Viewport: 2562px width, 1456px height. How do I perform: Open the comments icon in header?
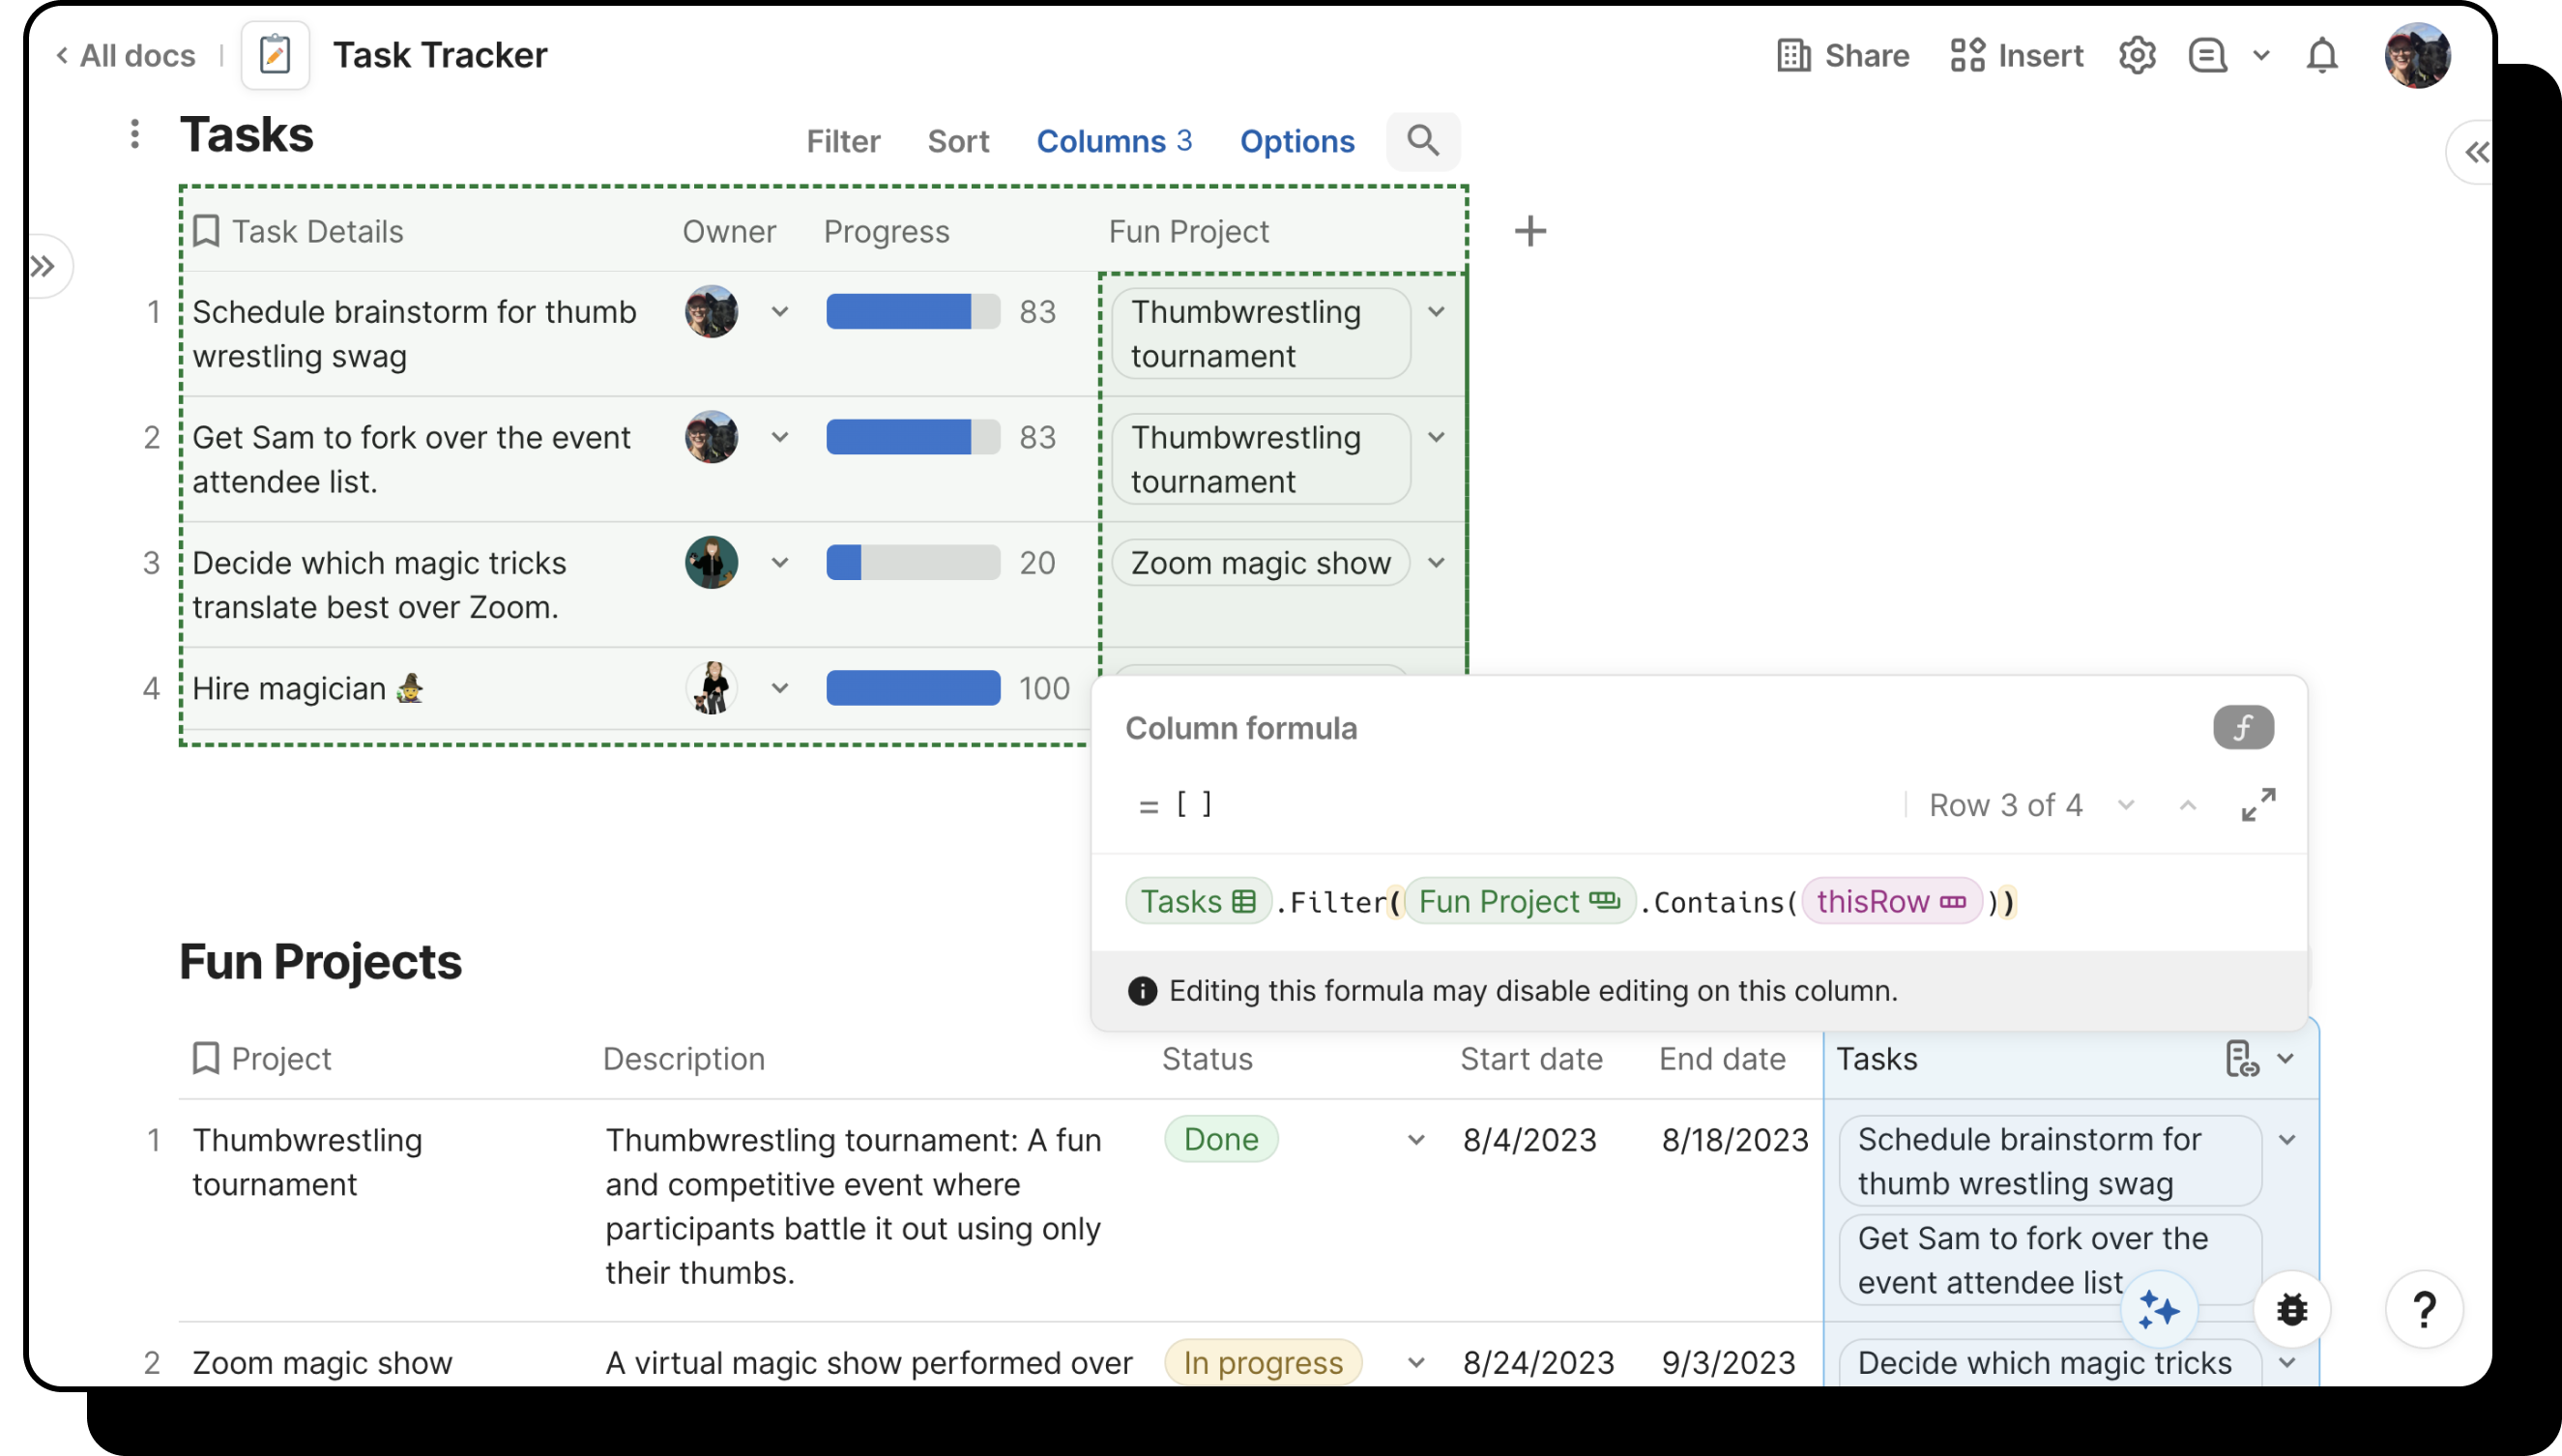point(2207,55)
